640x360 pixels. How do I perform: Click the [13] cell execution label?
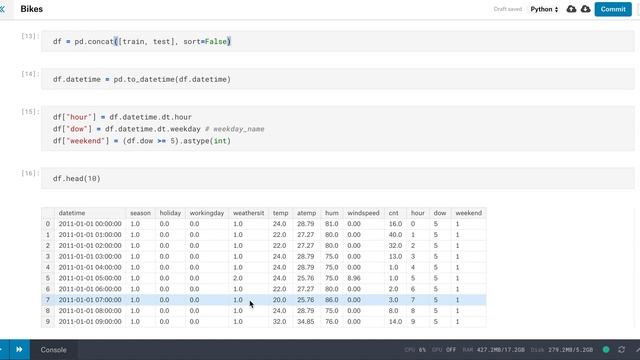click(30, 36)
